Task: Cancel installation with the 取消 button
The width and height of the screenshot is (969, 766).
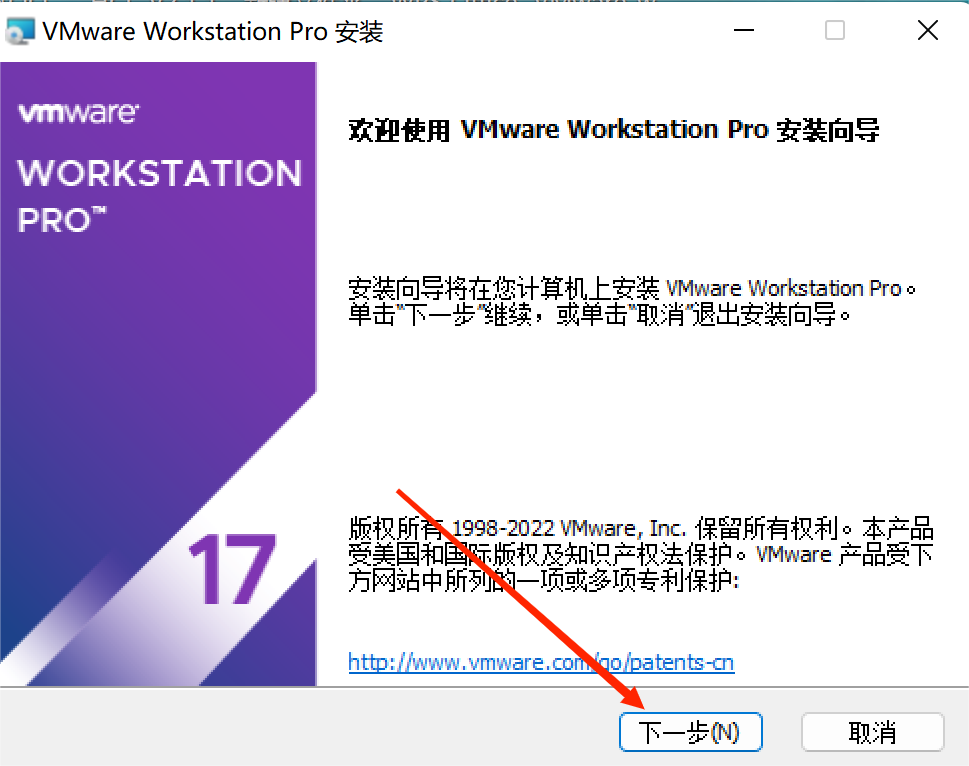Action: 872,732
